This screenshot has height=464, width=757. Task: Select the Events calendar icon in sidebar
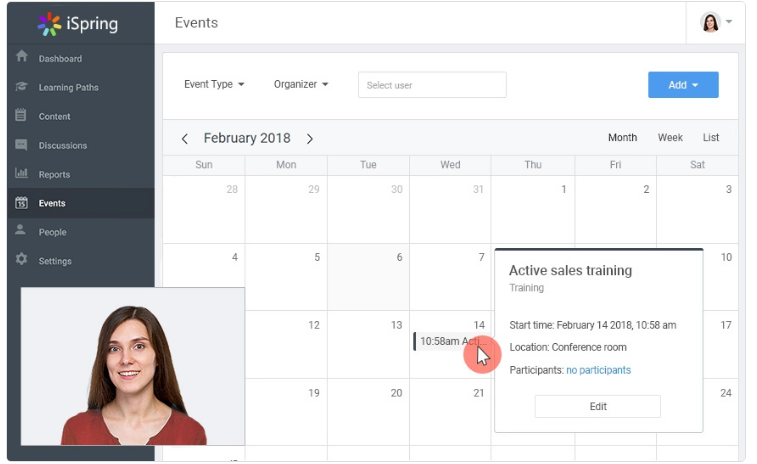tap(21, 203)
